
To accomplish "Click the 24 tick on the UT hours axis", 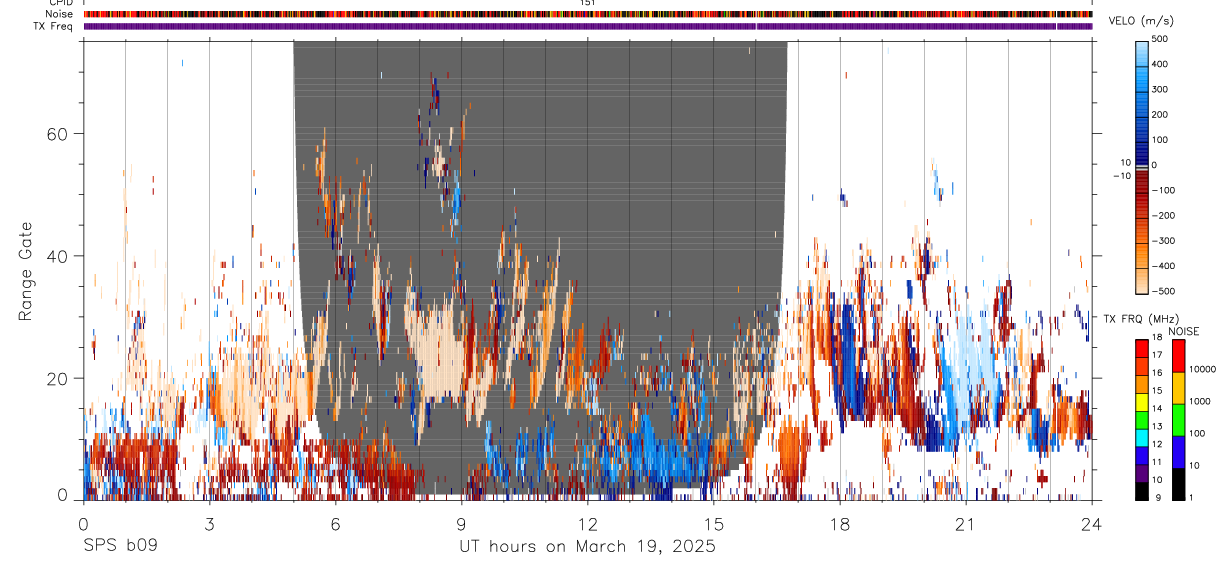I will tap(1092, 523).
